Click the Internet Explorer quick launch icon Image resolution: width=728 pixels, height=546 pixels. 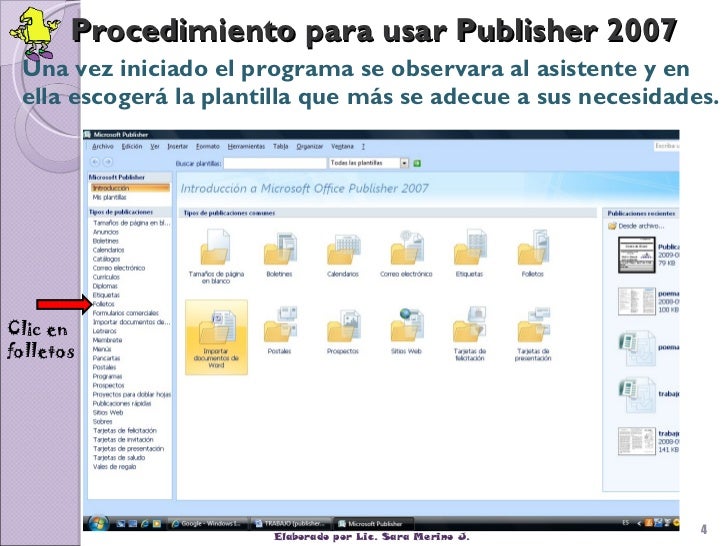144,524
